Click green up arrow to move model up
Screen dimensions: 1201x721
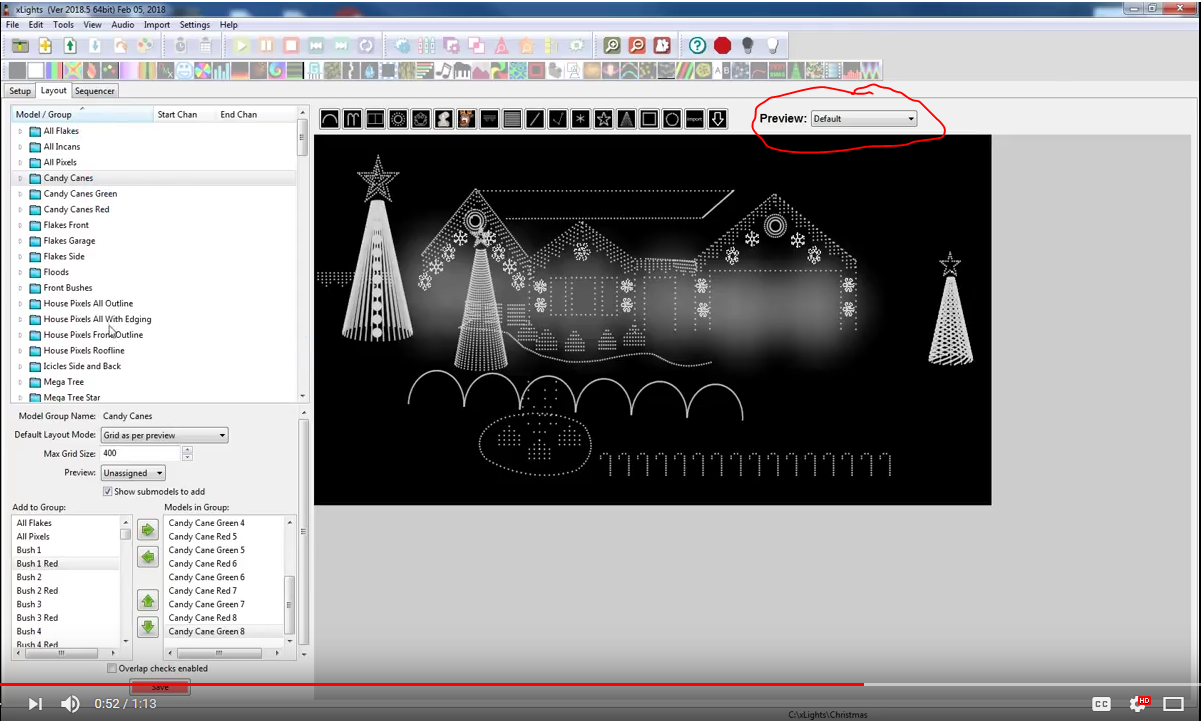(x=148, y=600)
